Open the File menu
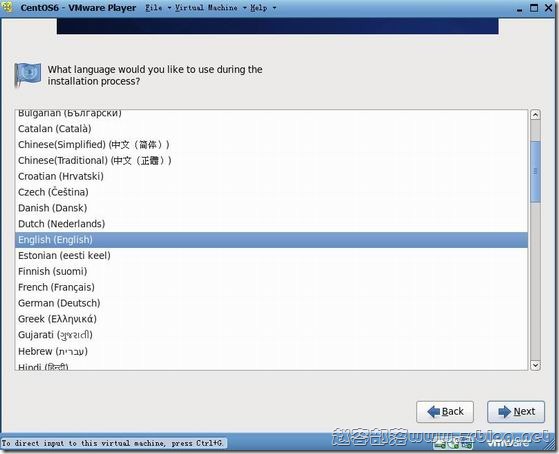The image size is (559, 454). [x=158, y=7]
